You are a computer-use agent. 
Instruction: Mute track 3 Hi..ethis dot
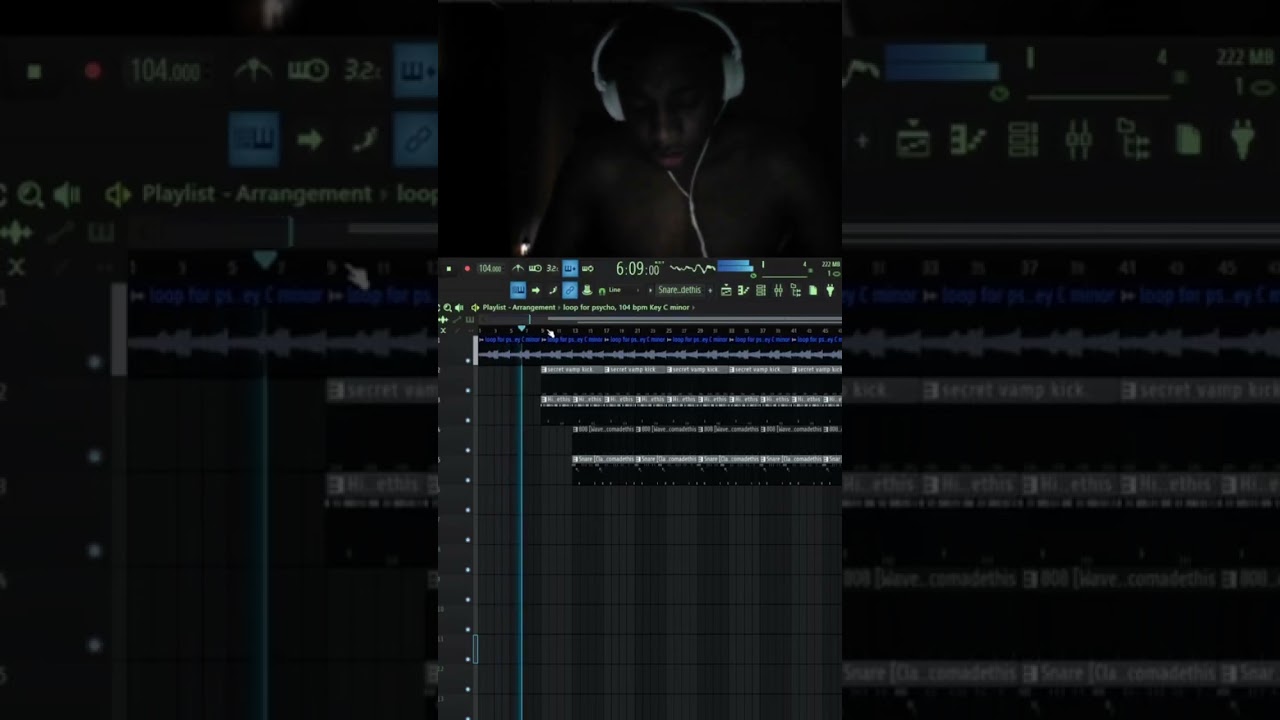click(467, 420)
